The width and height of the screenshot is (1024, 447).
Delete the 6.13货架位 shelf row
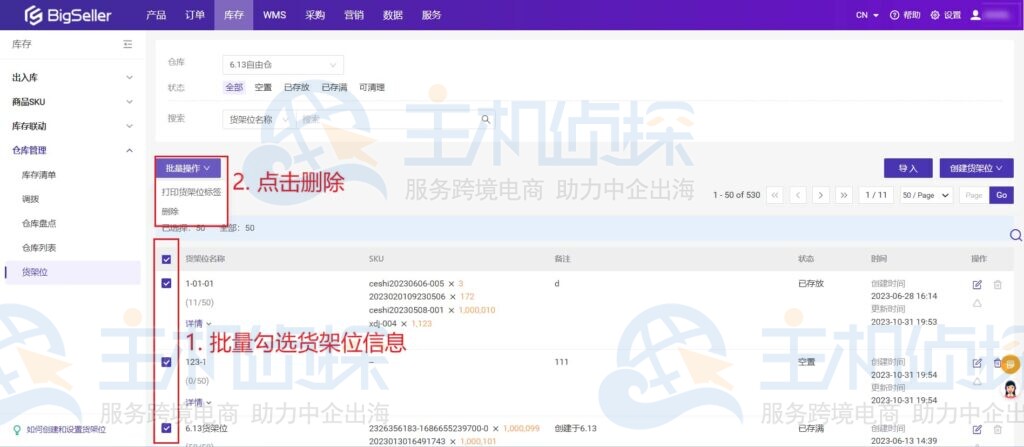coord(997,429)
